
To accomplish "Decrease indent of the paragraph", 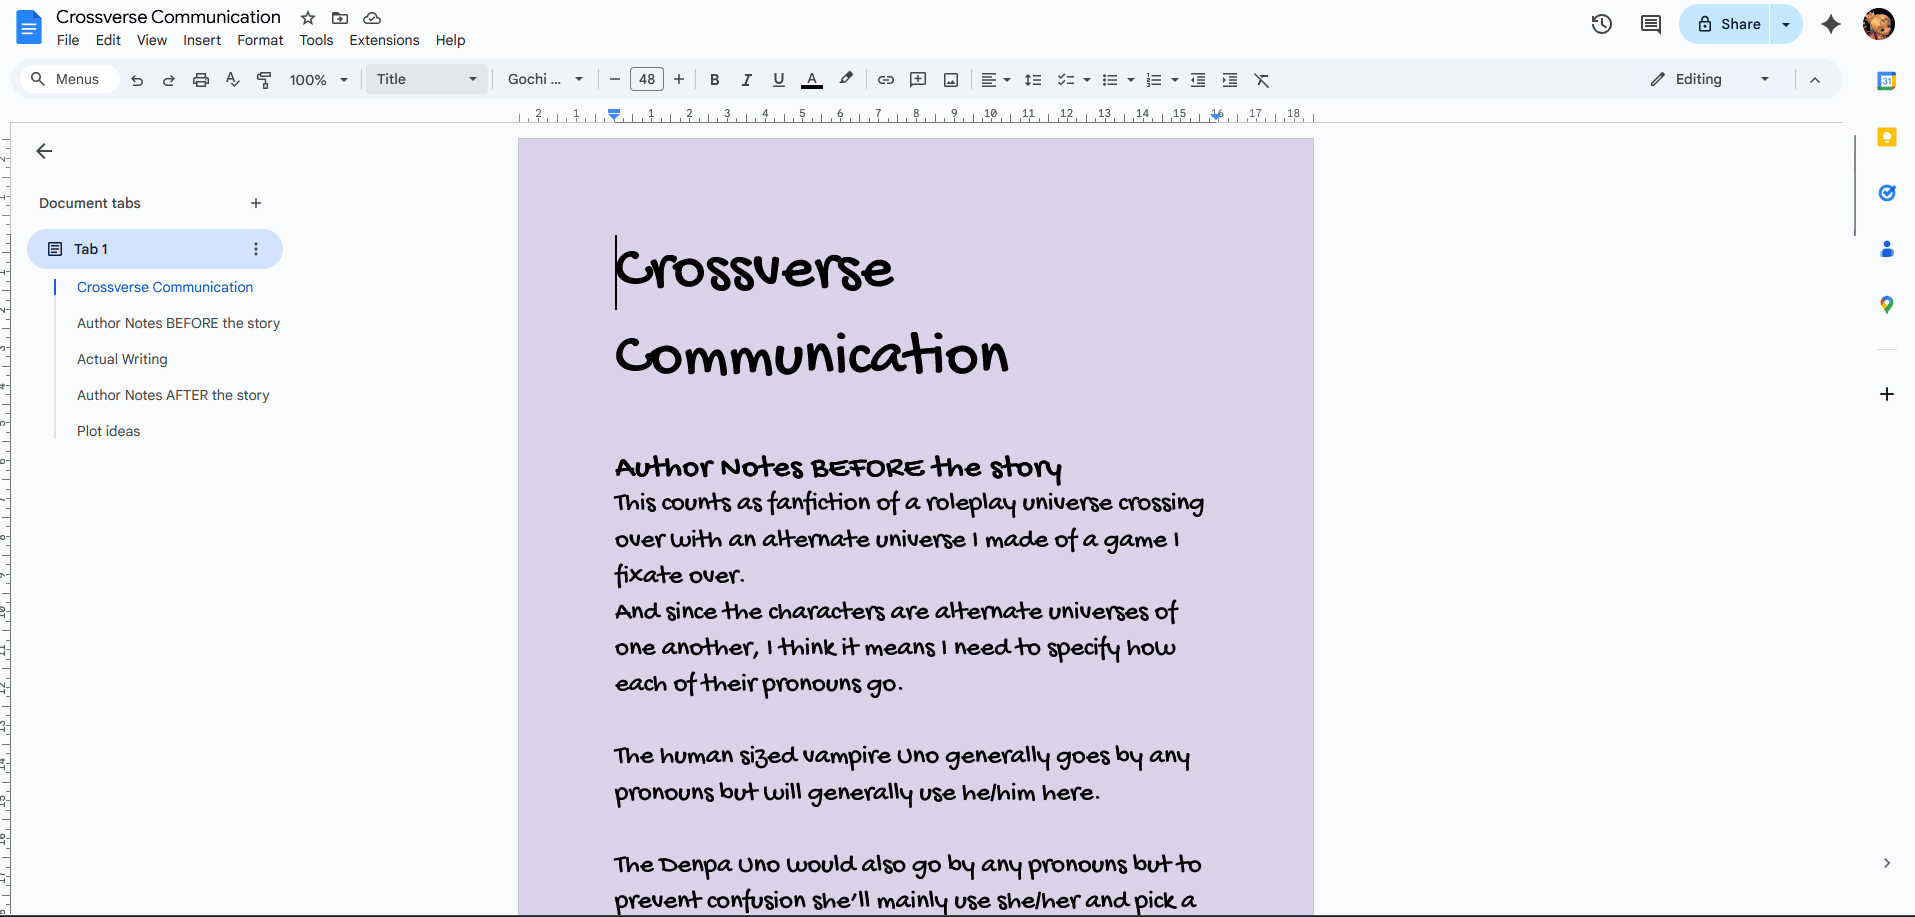I will point(1198,80).
